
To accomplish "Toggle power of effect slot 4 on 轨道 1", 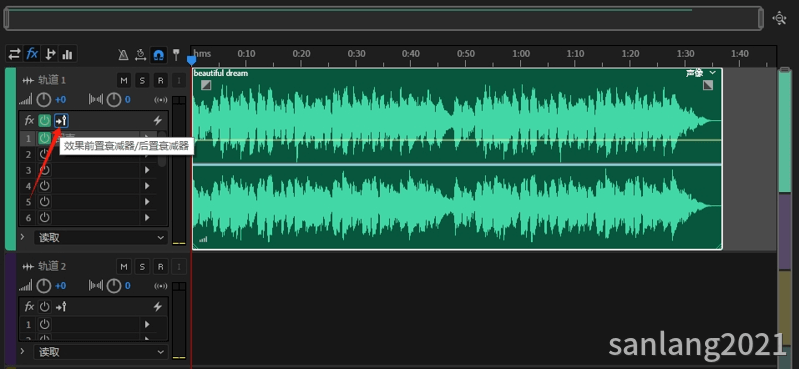I will click(45, 186).
